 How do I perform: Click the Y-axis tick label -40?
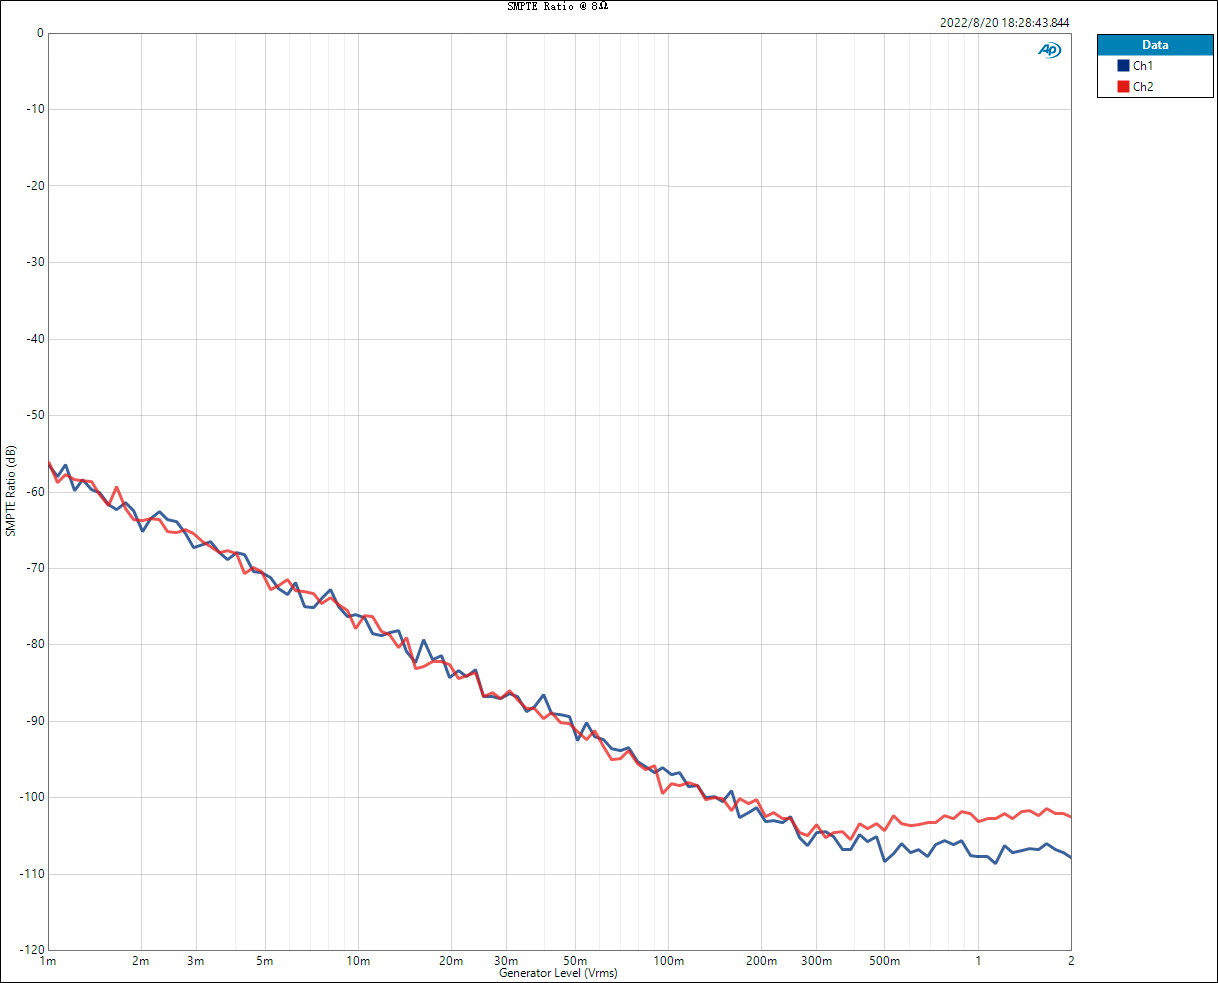click(x=34, y=339)
